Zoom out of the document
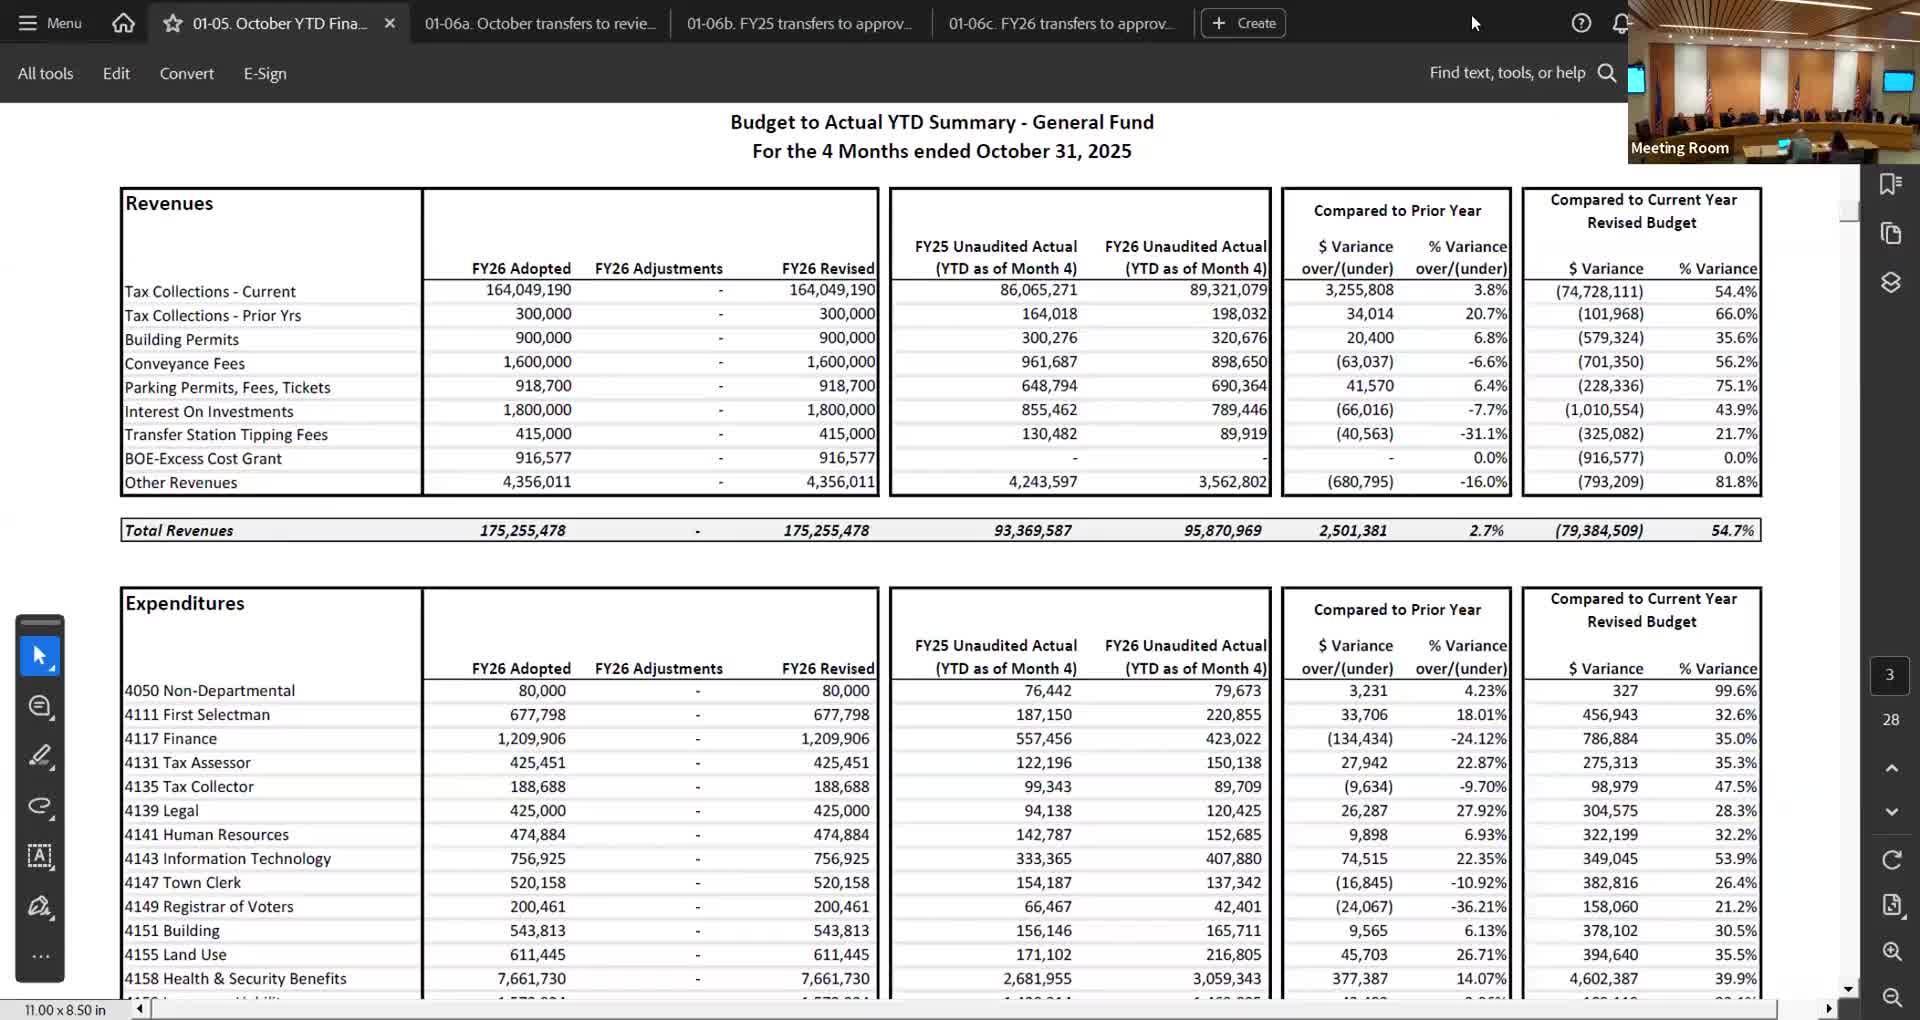 pyautogui.click(x=1891, y=996)
